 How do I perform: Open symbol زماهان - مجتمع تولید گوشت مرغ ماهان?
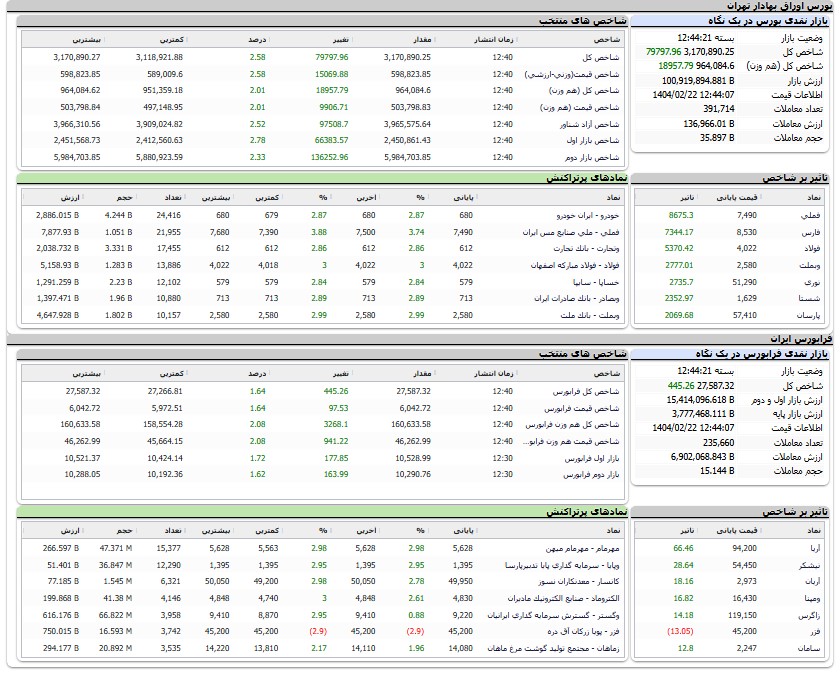pos(553,649)
